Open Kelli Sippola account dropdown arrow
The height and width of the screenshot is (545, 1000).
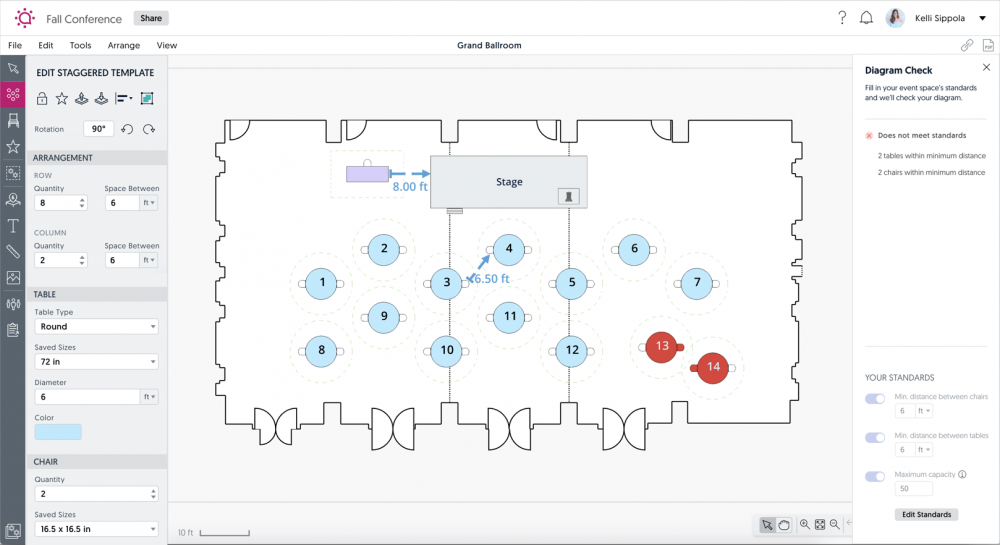click(982, 18)
